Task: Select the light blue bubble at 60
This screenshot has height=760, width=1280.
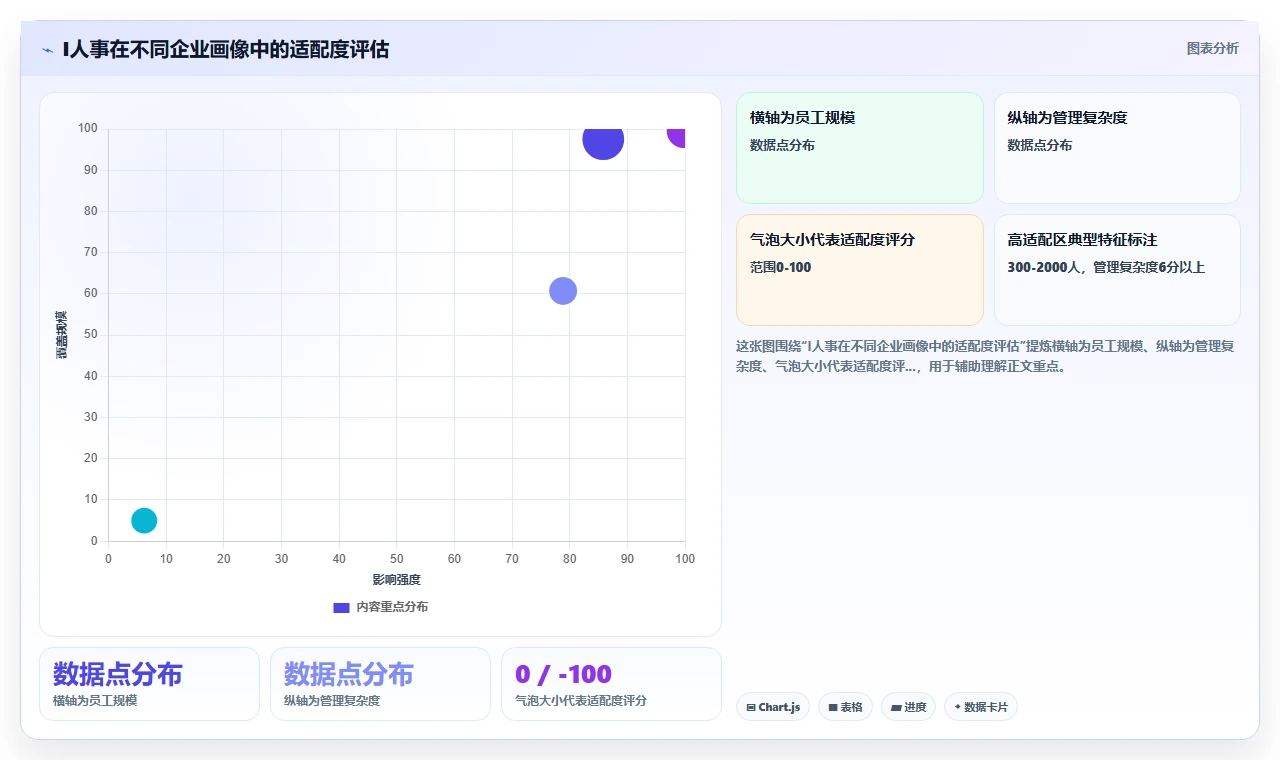Action: (563, 291)
